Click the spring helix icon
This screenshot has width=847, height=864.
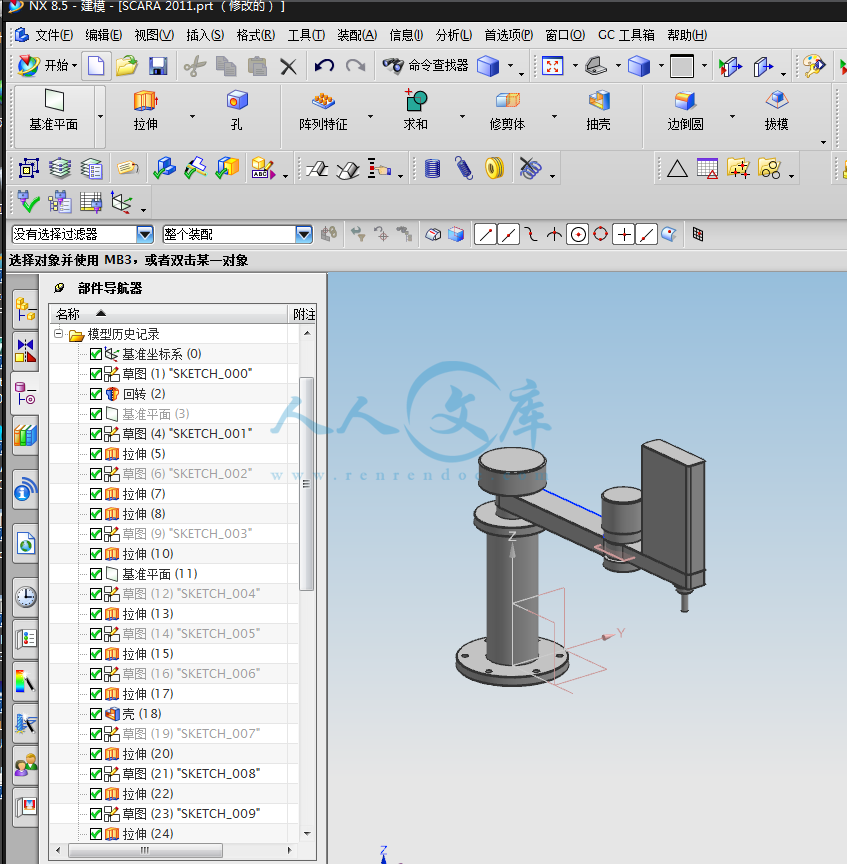coord(463,169)
